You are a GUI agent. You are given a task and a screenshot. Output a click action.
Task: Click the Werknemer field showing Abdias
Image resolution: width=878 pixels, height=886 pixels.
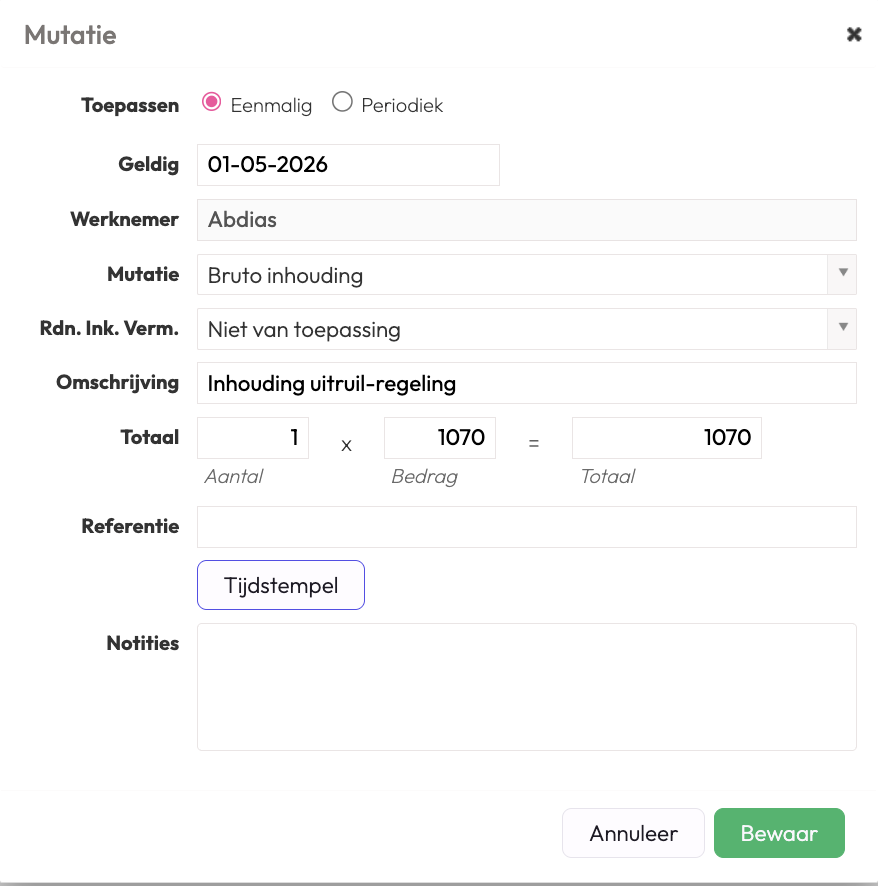pyautogui.click(x=527, y=220)
